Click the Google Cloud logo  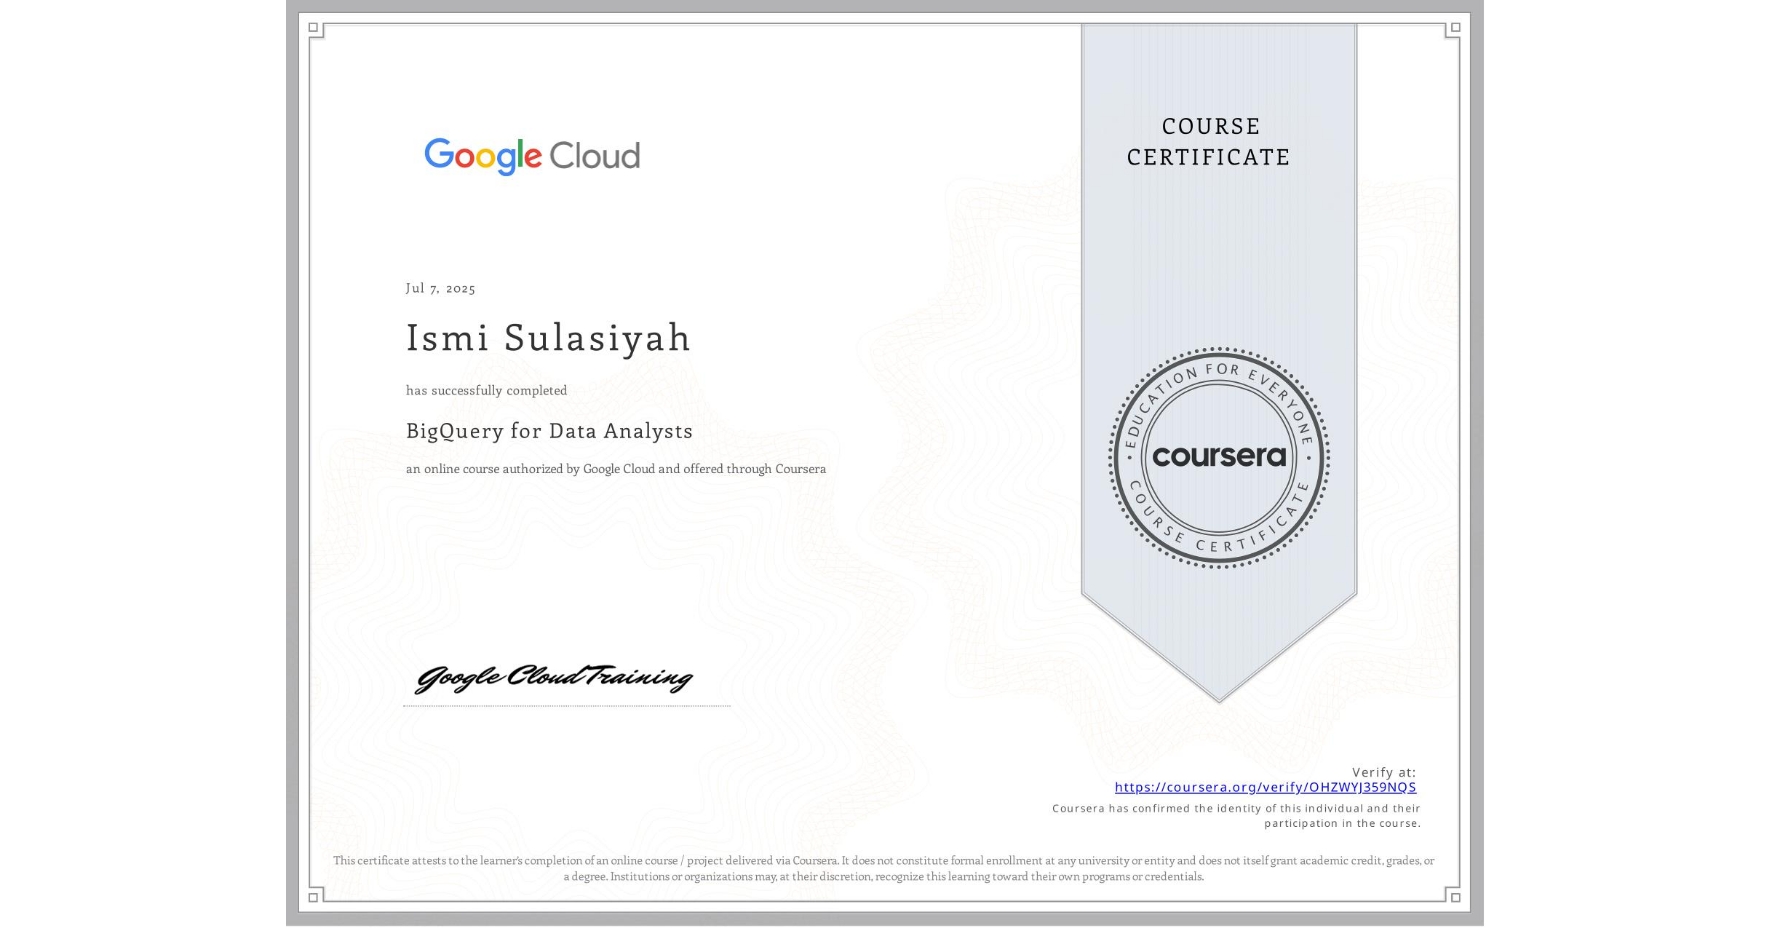531,156
